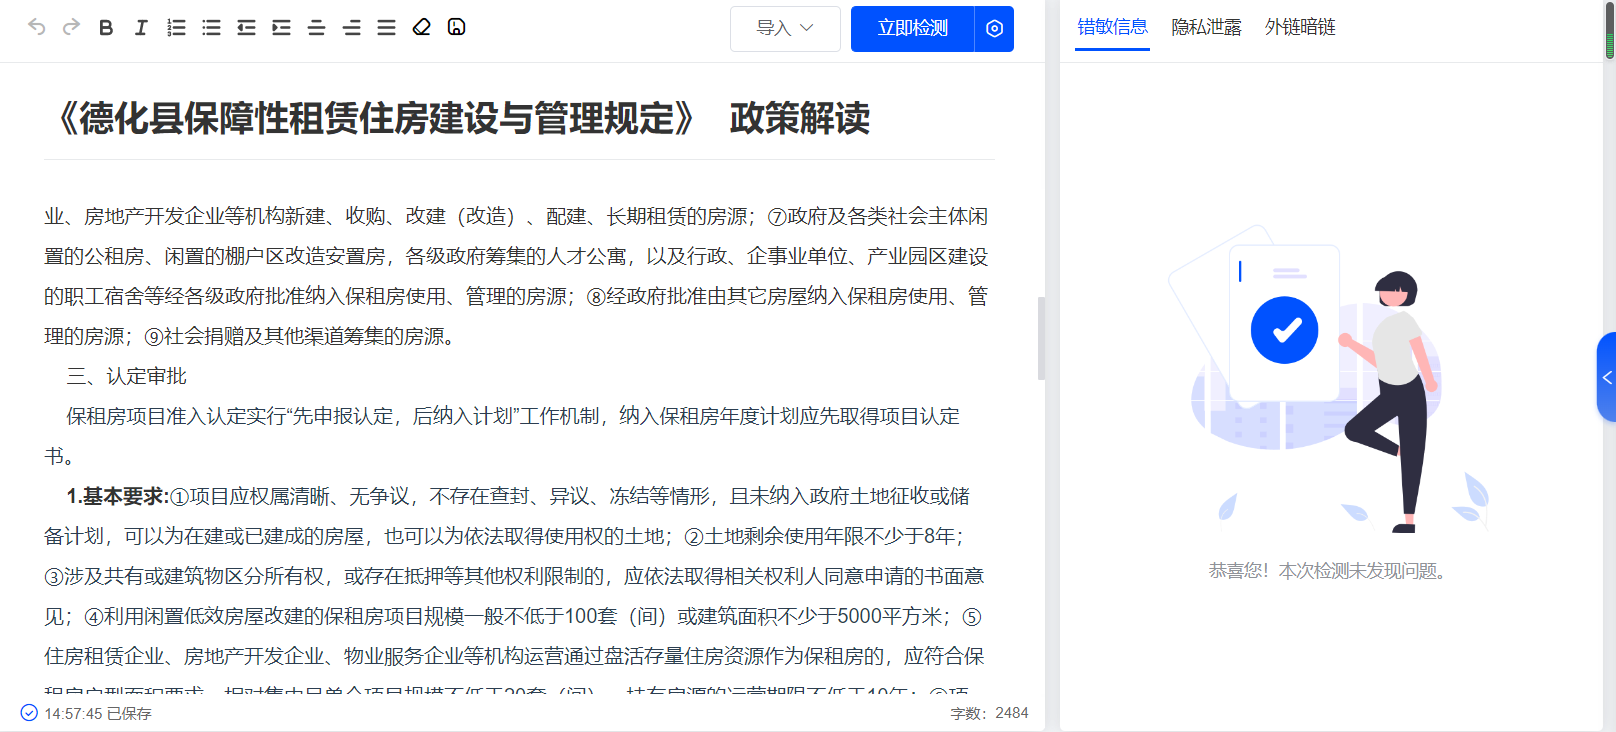Click the 立即检测 button

[912, 28]
